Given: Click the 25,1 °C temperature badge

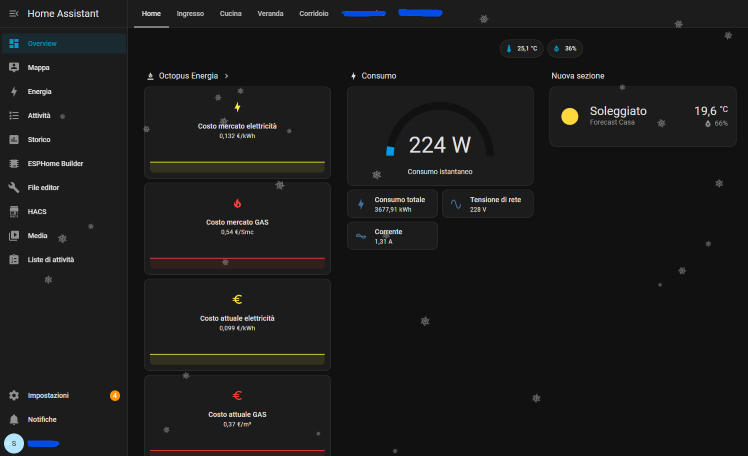Looking at the screenshot, I should (x=521, y=48).
